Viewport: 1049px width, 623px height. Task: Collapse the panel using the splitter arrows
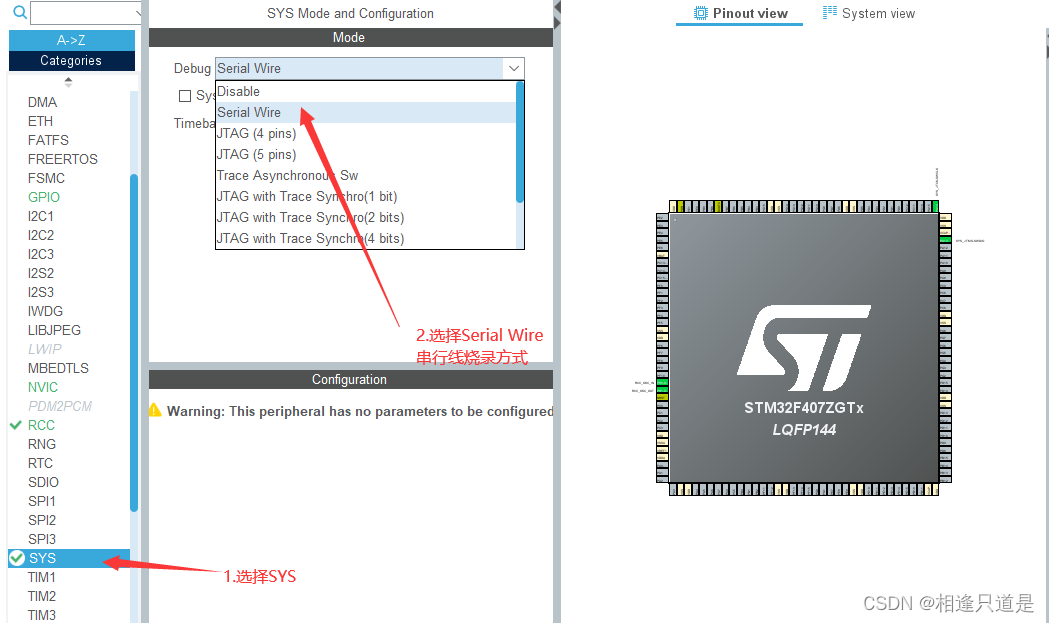[x=557, y=15]
